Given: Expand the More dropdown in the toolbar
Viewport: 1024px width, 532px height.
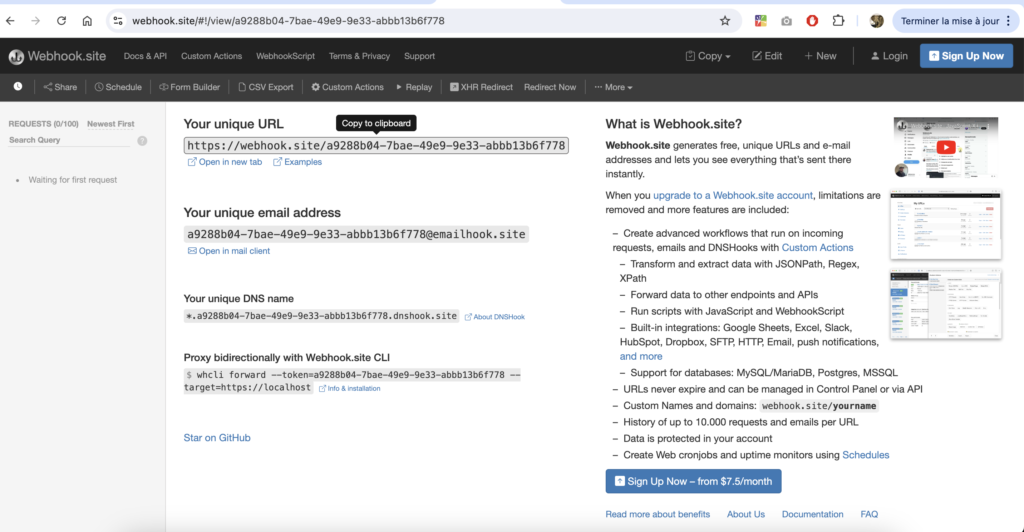Looking at the screenshot, I should pyautogui.click(x=613, y=87).
